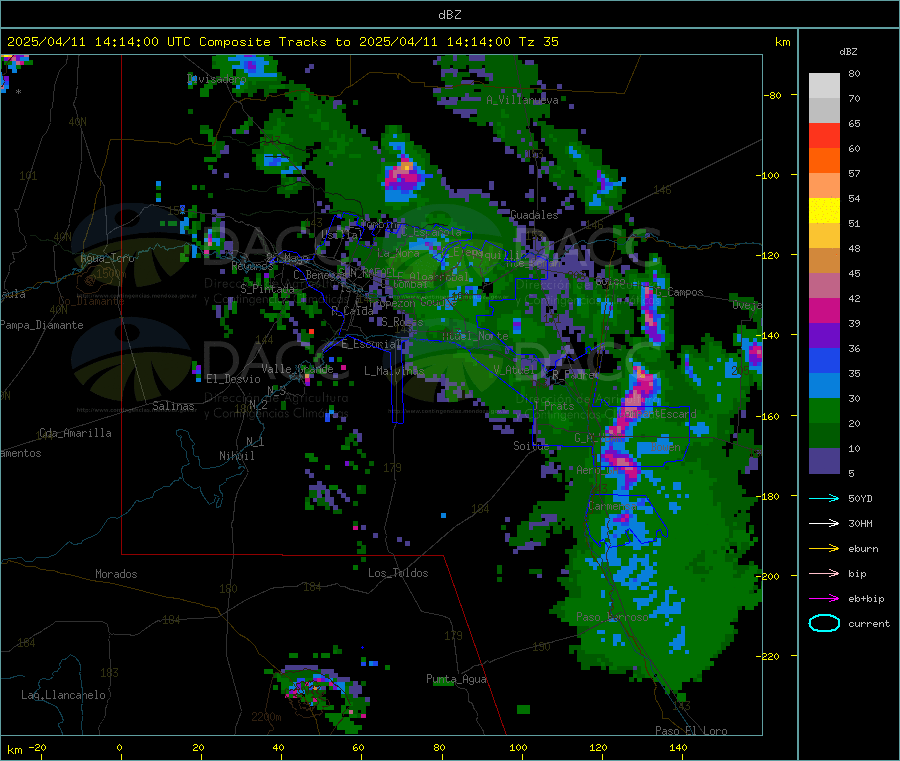900x761 pixels.
Task: Click the cyan 50YD track arrow in legend
Action: point(824,498)
